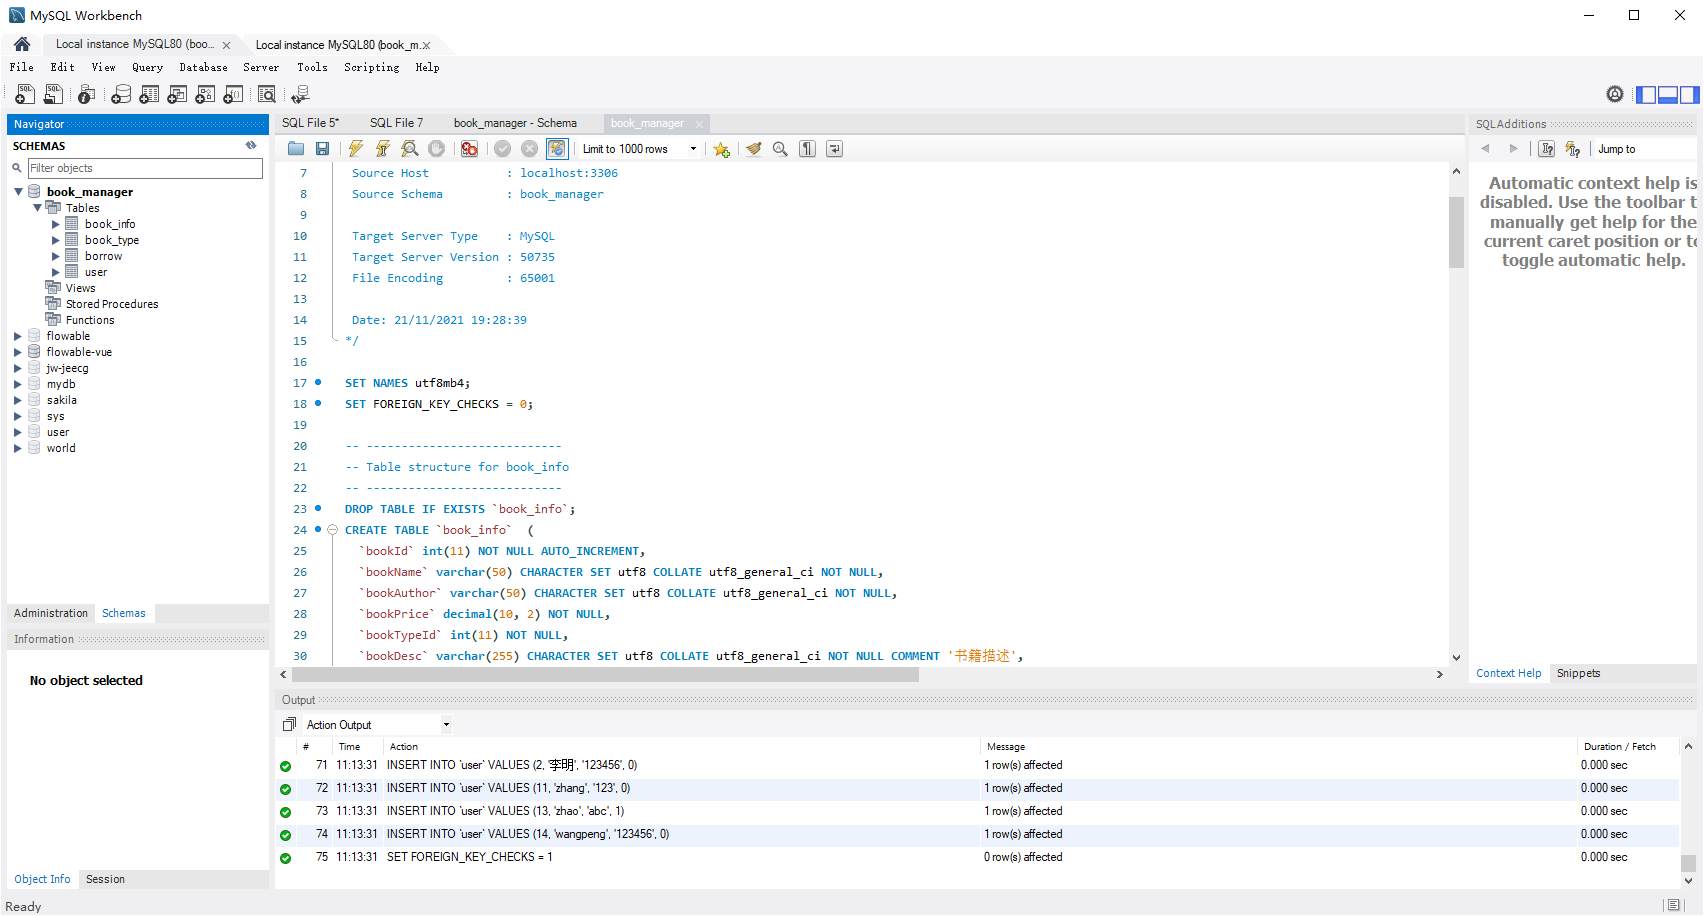Collapse the Tables folder

point(37,208)
